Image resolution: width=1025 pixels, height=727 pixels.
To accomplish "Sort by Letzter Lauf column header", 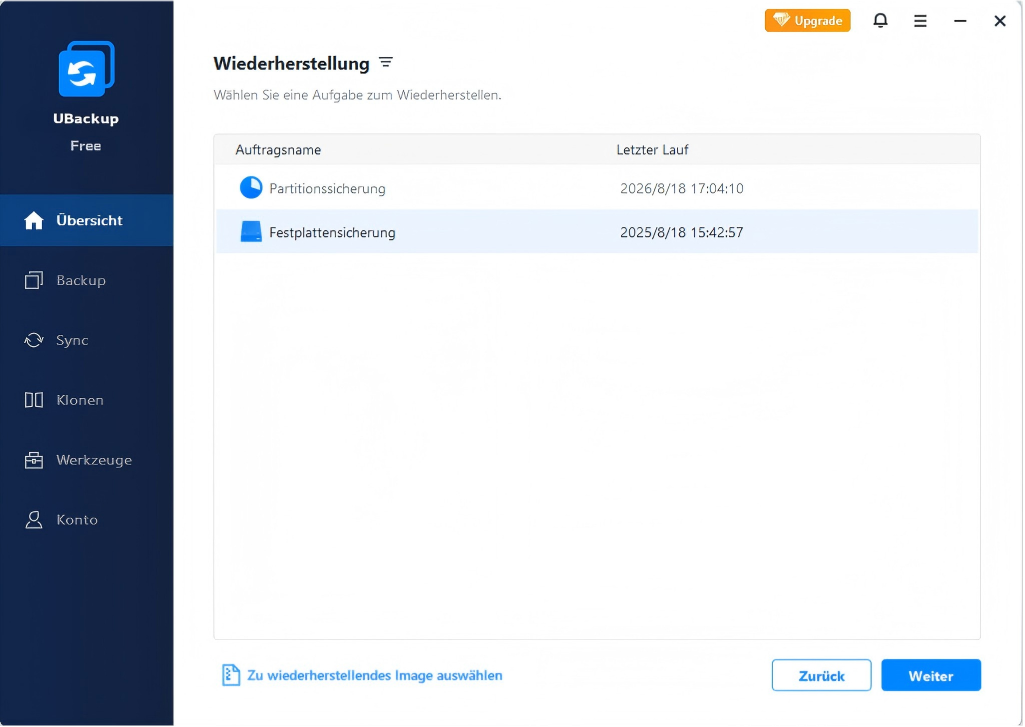I will [652, 150].
